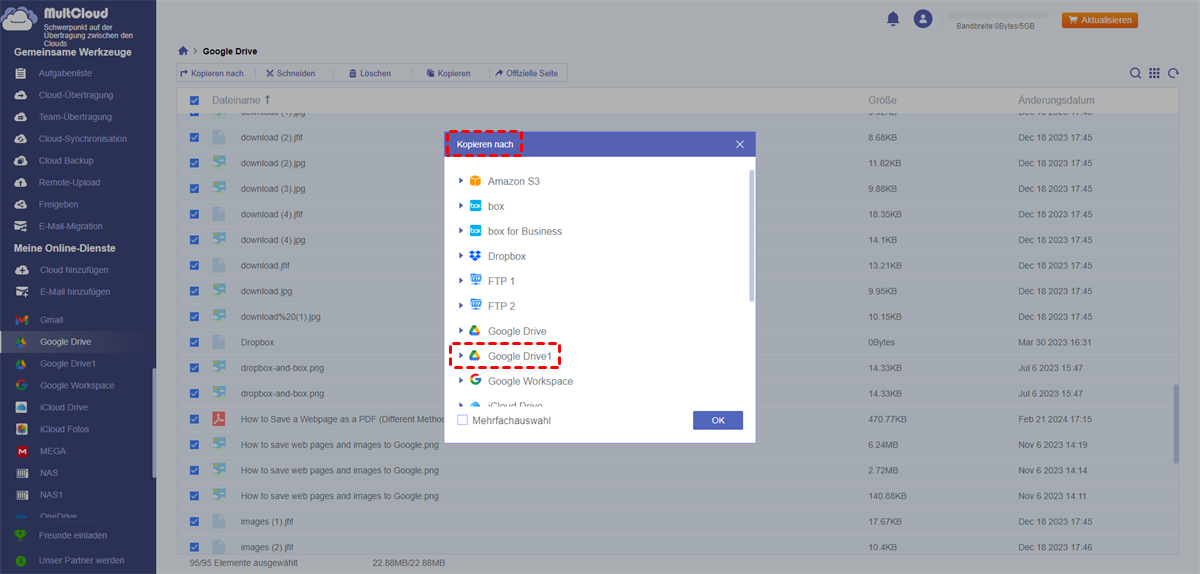The image size is (1200, 574).
Task: Close the Kopieren nach dialog
Action: [x=740, y=144]
